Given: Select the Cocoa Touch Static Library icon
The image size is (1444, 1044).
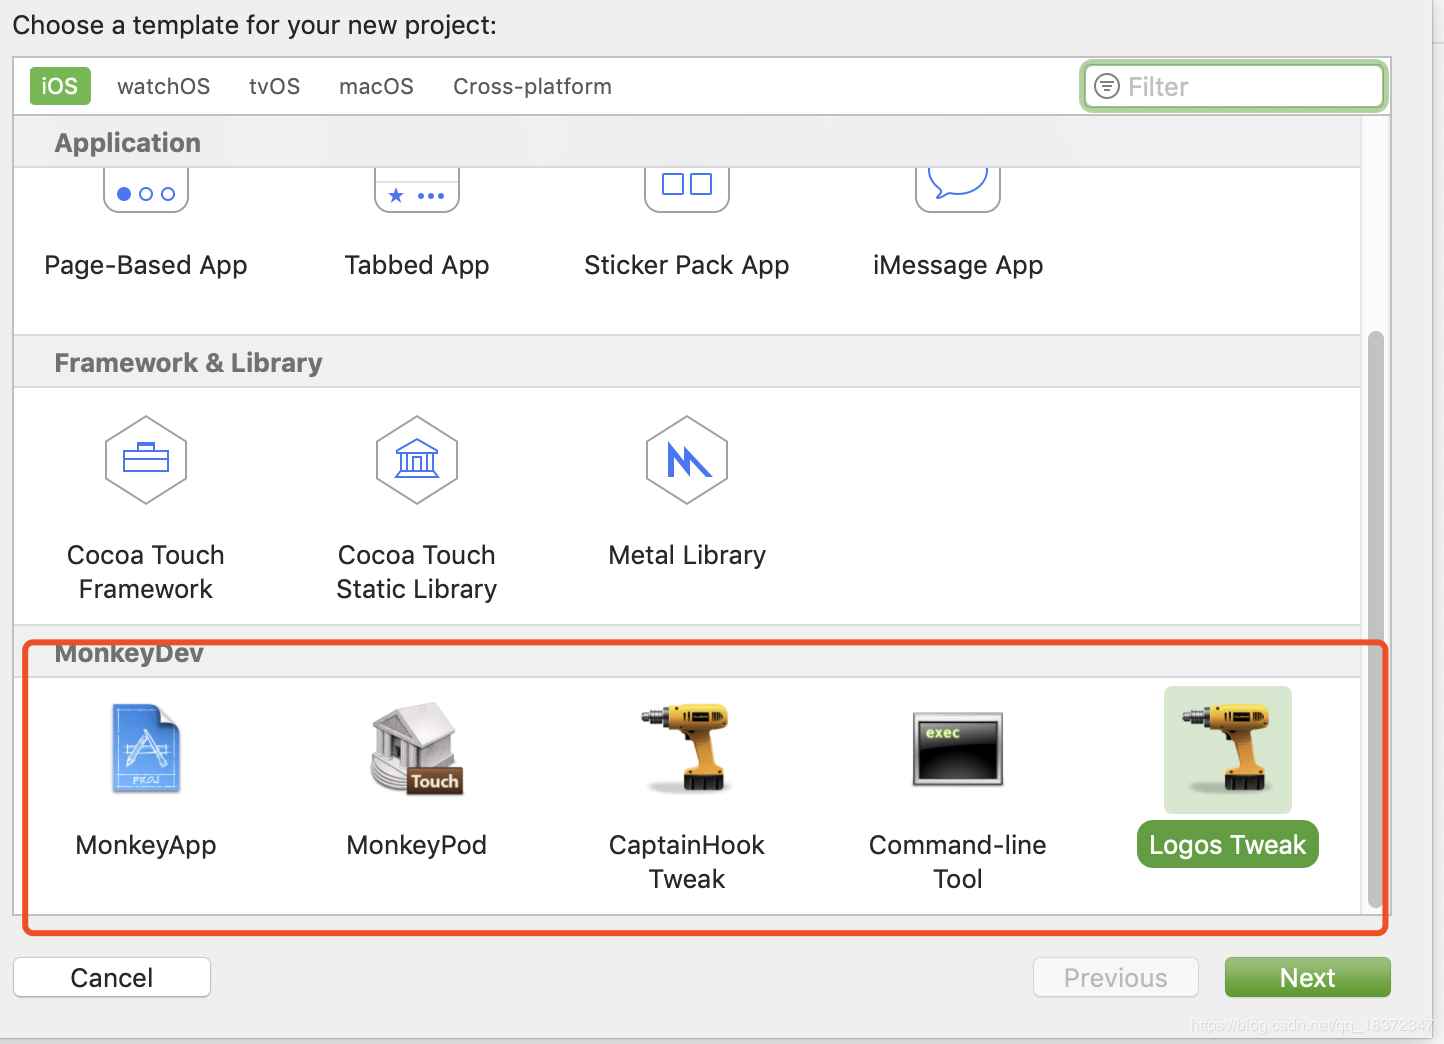Looking at the screenshot, I should click(x=417, y=460).
